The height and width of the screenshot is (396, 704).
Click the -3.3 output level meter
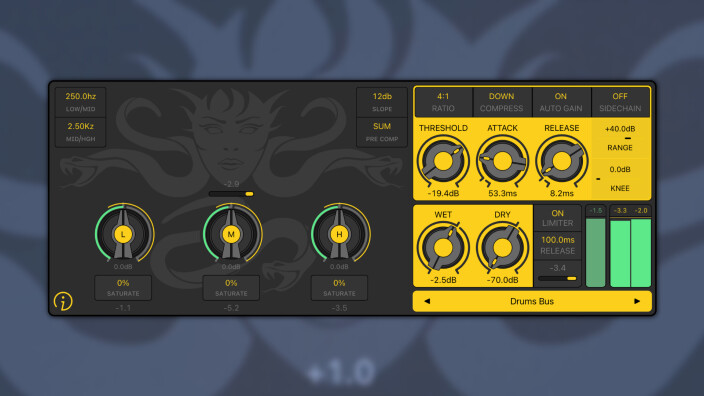[x=620, y=246]
